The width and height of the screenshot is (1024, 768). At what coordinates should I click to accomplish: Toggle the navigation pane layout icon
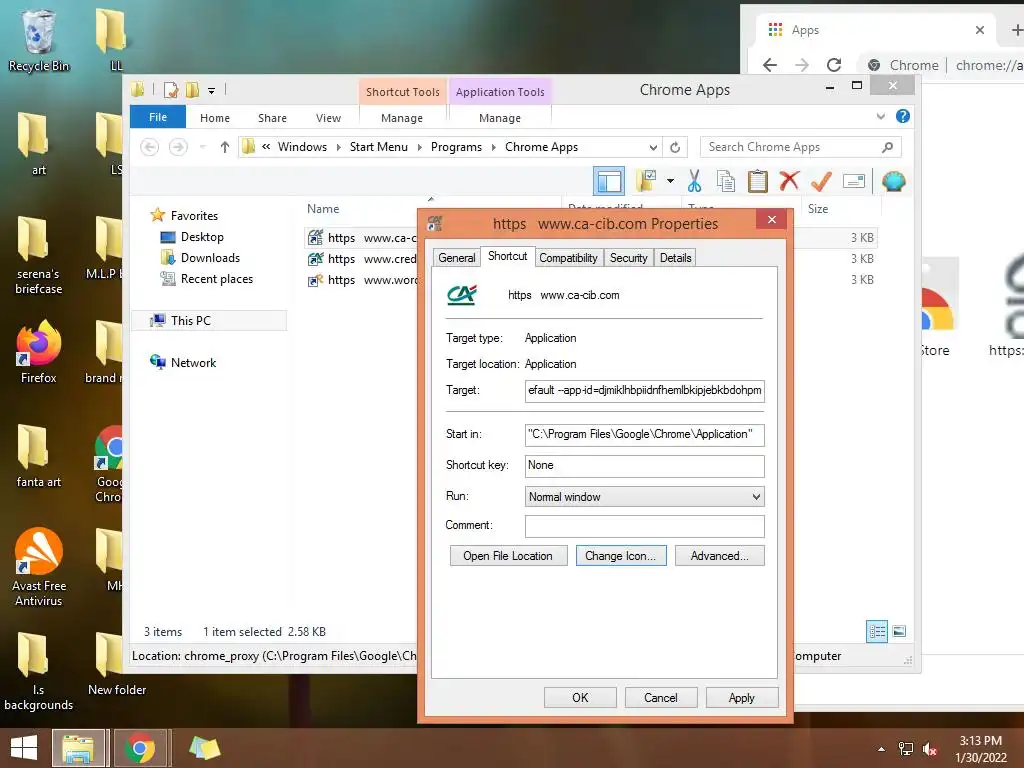609,182
